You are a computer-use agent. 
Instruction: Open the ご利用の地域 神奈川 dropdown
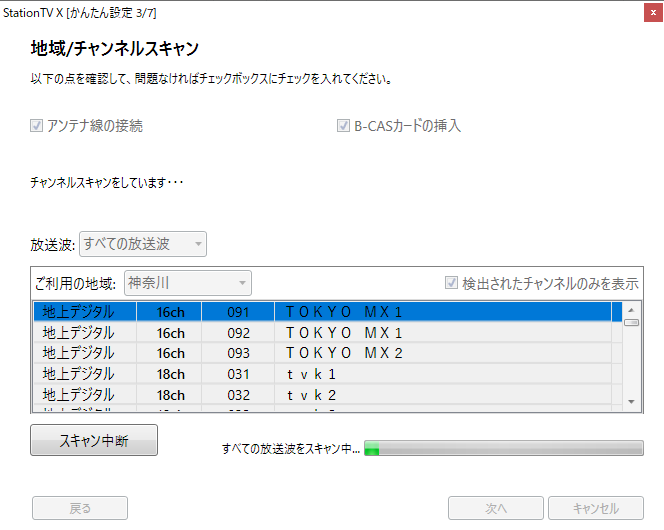point(188,283)
